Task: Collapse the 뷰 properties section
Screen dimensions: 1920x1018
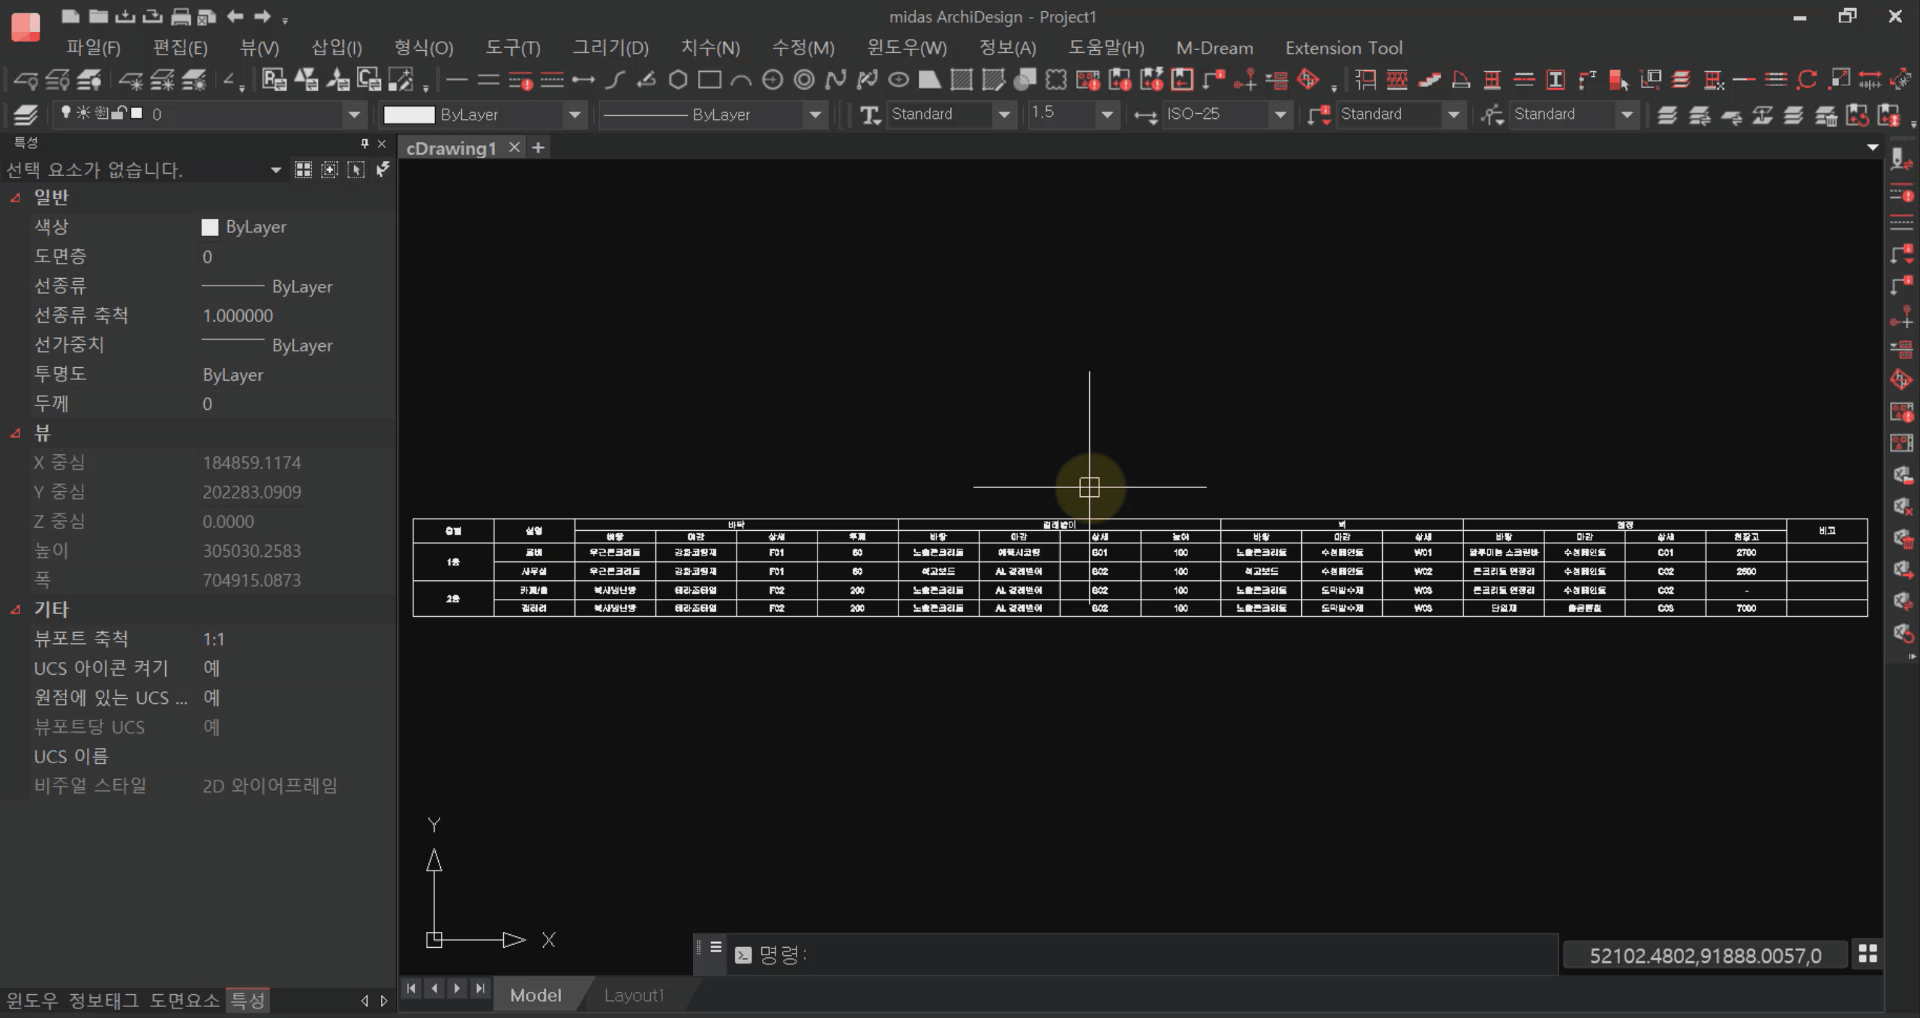Action: (15, 434)
